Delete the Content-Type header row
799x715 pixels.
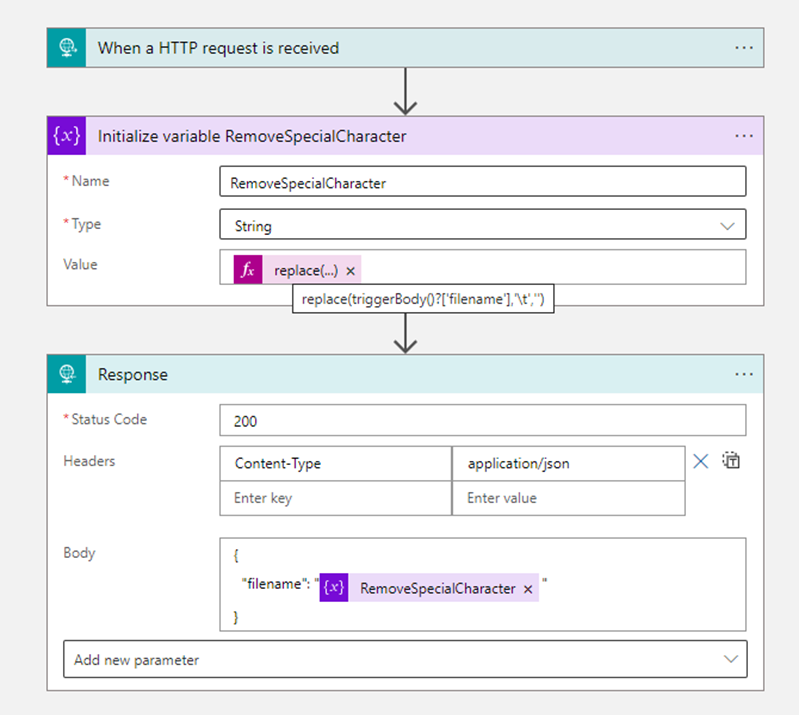click(701, 461)
